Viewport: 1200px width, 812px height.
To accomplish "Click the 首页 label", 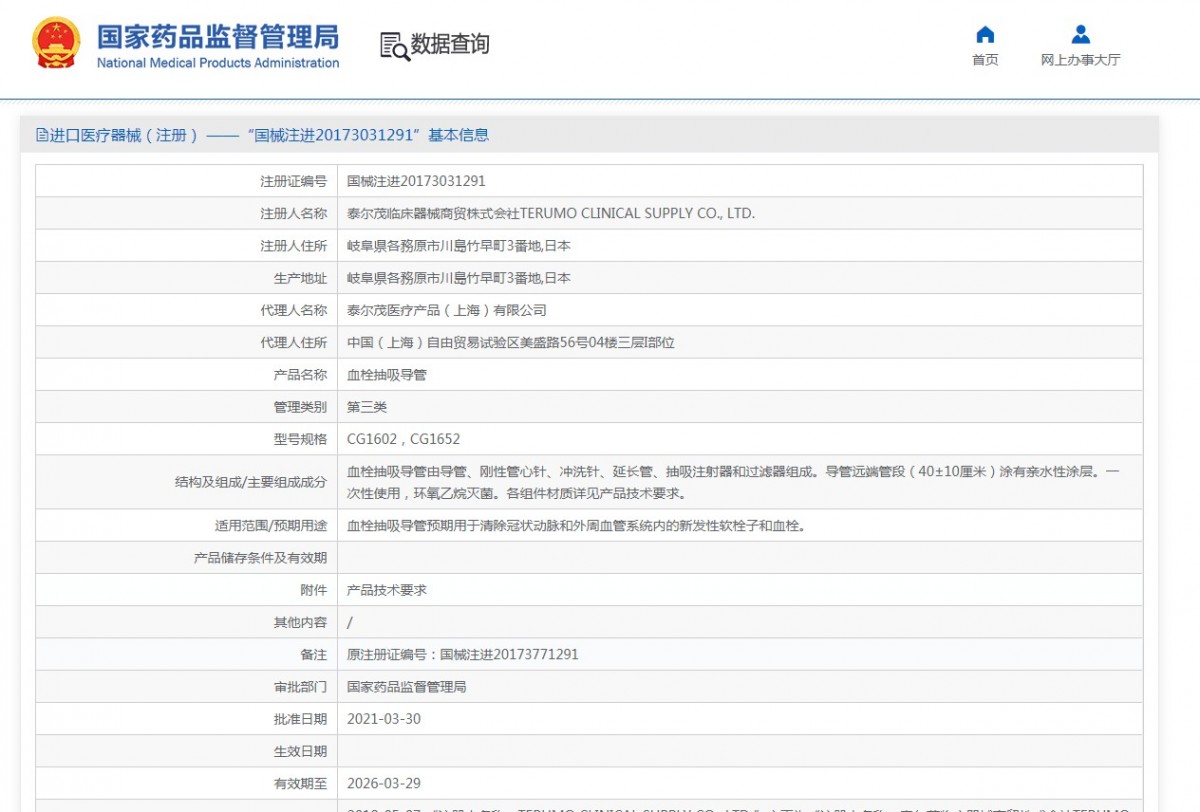I will coord(985,60).
